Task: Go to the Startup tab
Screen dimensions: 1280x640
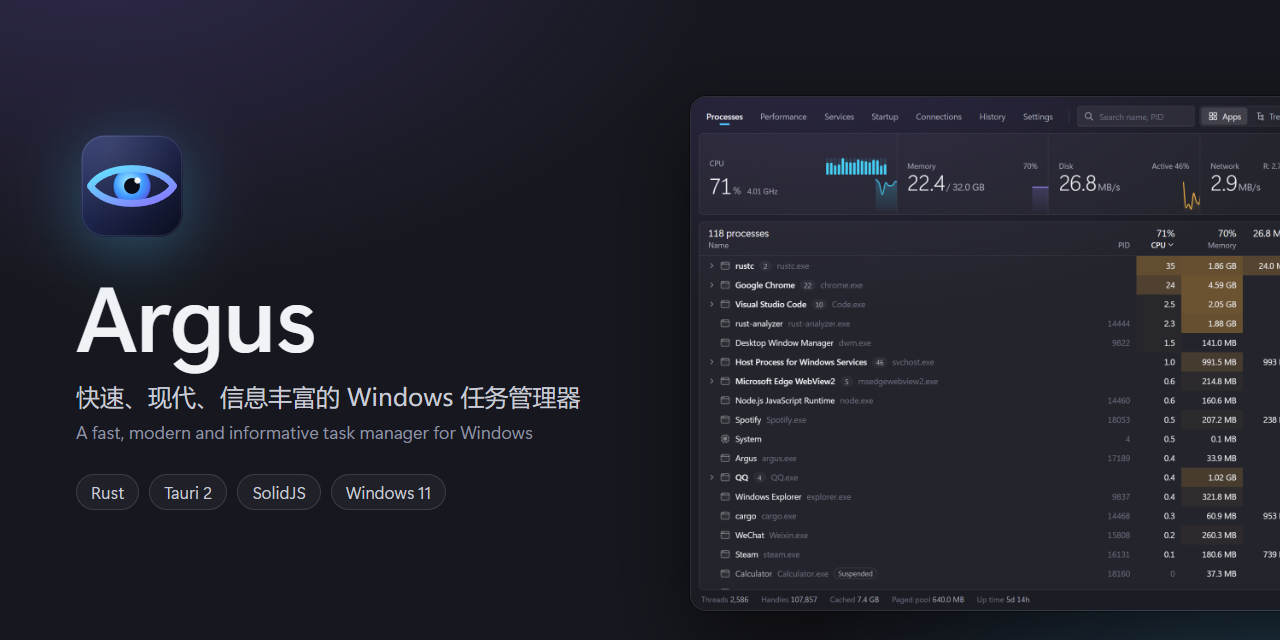Action: [885, 117]
